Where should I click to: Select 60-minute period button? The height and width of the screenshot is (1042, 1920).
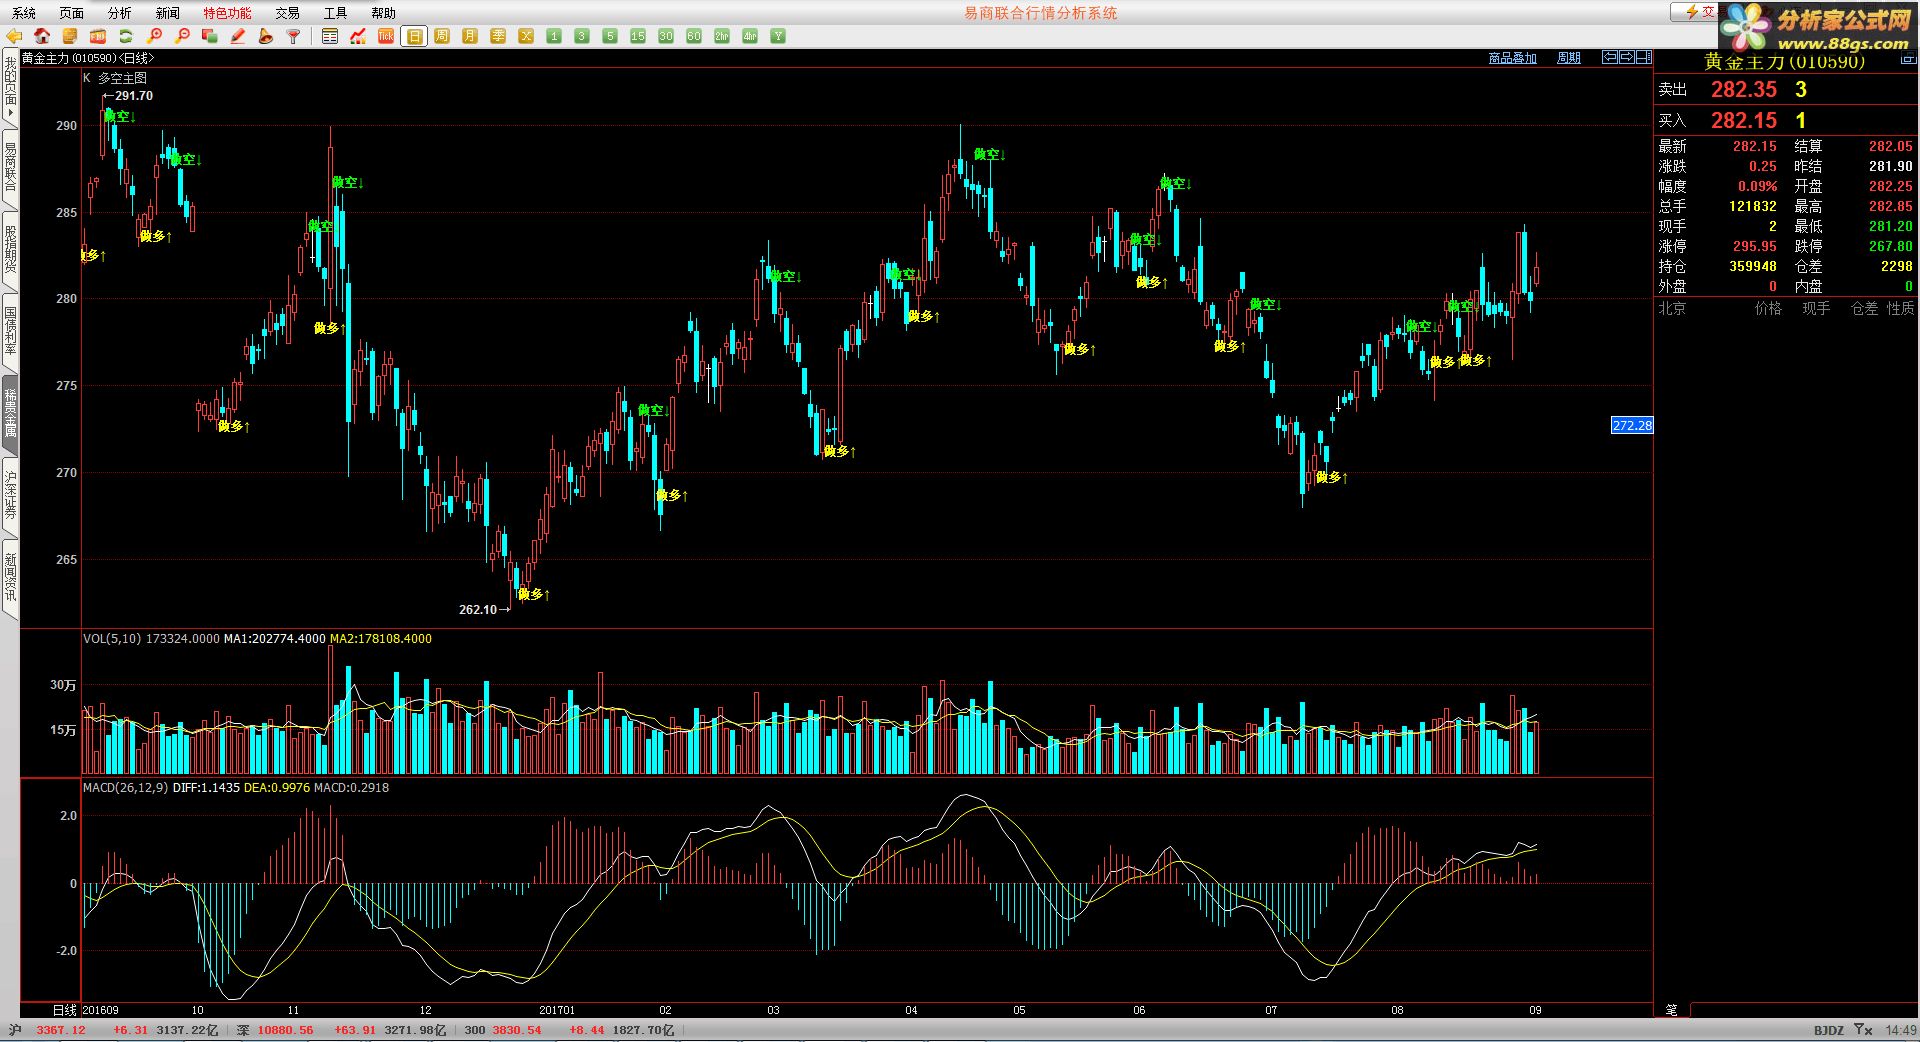[694, 36]
